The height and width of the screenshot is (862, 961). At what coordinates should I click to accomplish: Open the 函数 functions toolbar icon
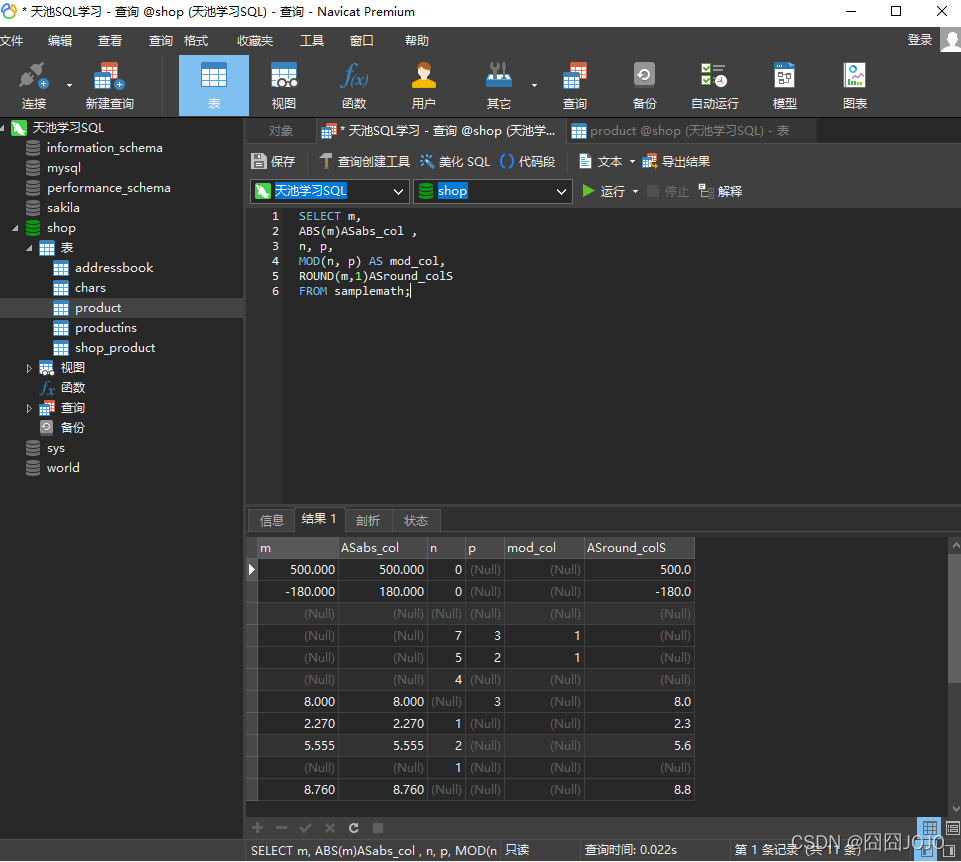click(354, 85)
